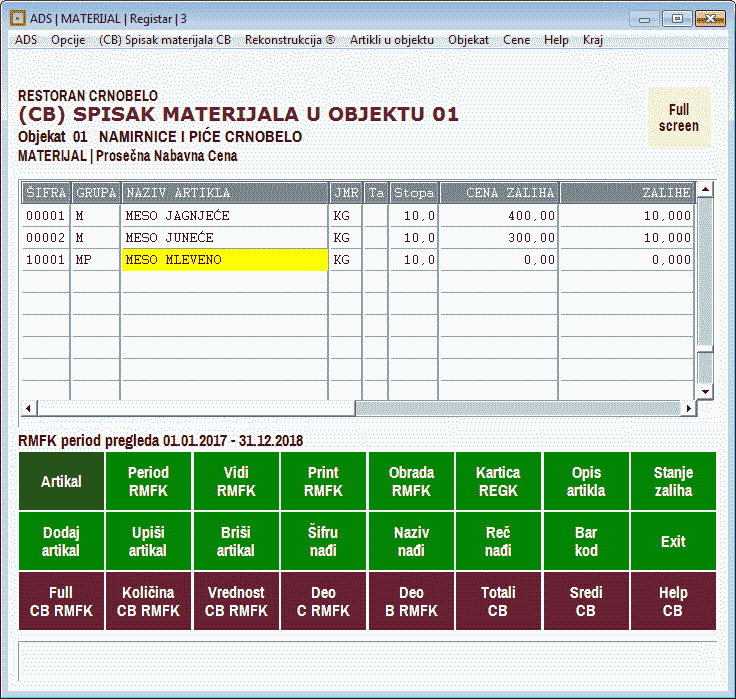Click the ŠIFRA column header
The width and height of the screenshot is (736, 699).
(x=46, y=192)
